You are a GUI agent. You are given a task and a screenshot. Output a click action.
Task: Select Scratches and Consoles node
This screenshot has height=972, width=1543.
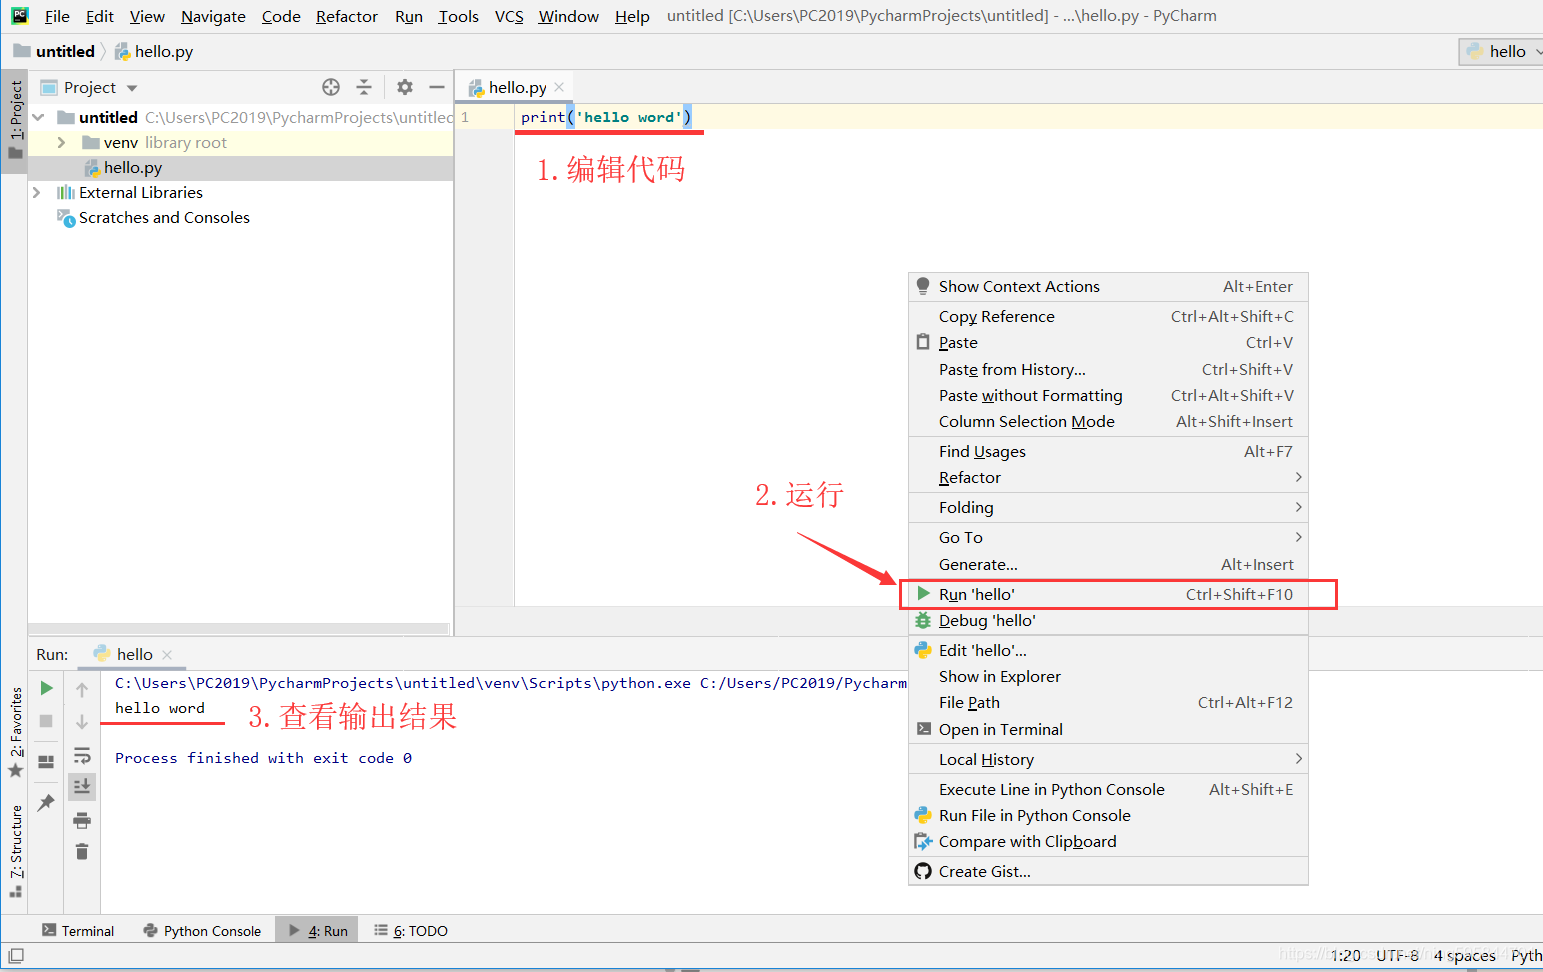pos(164,217)
